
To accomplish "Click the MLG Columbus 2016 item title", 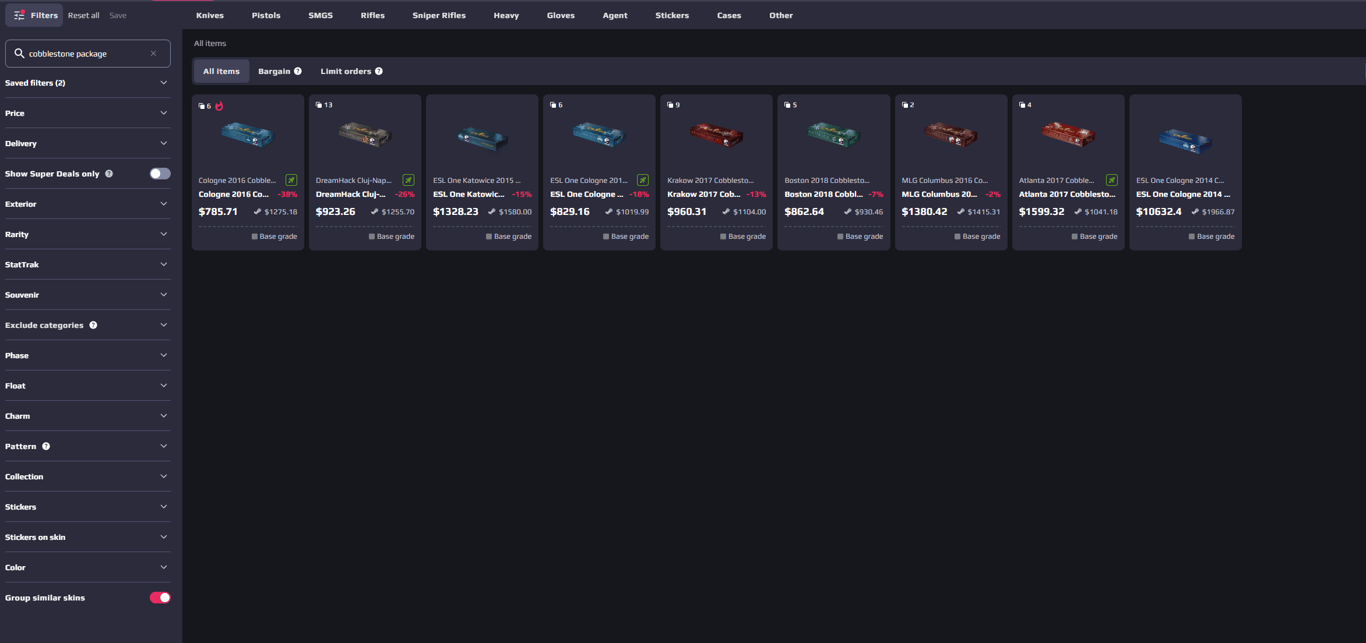I will [940, 194].
